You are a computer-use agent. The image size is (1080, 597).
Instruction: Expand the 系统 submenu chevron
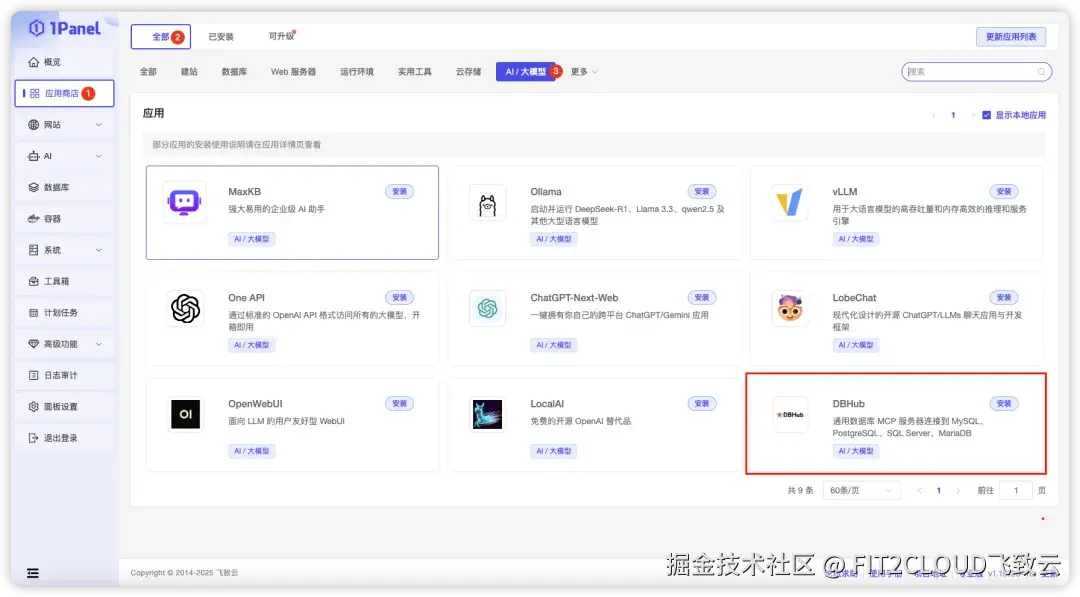98,250
